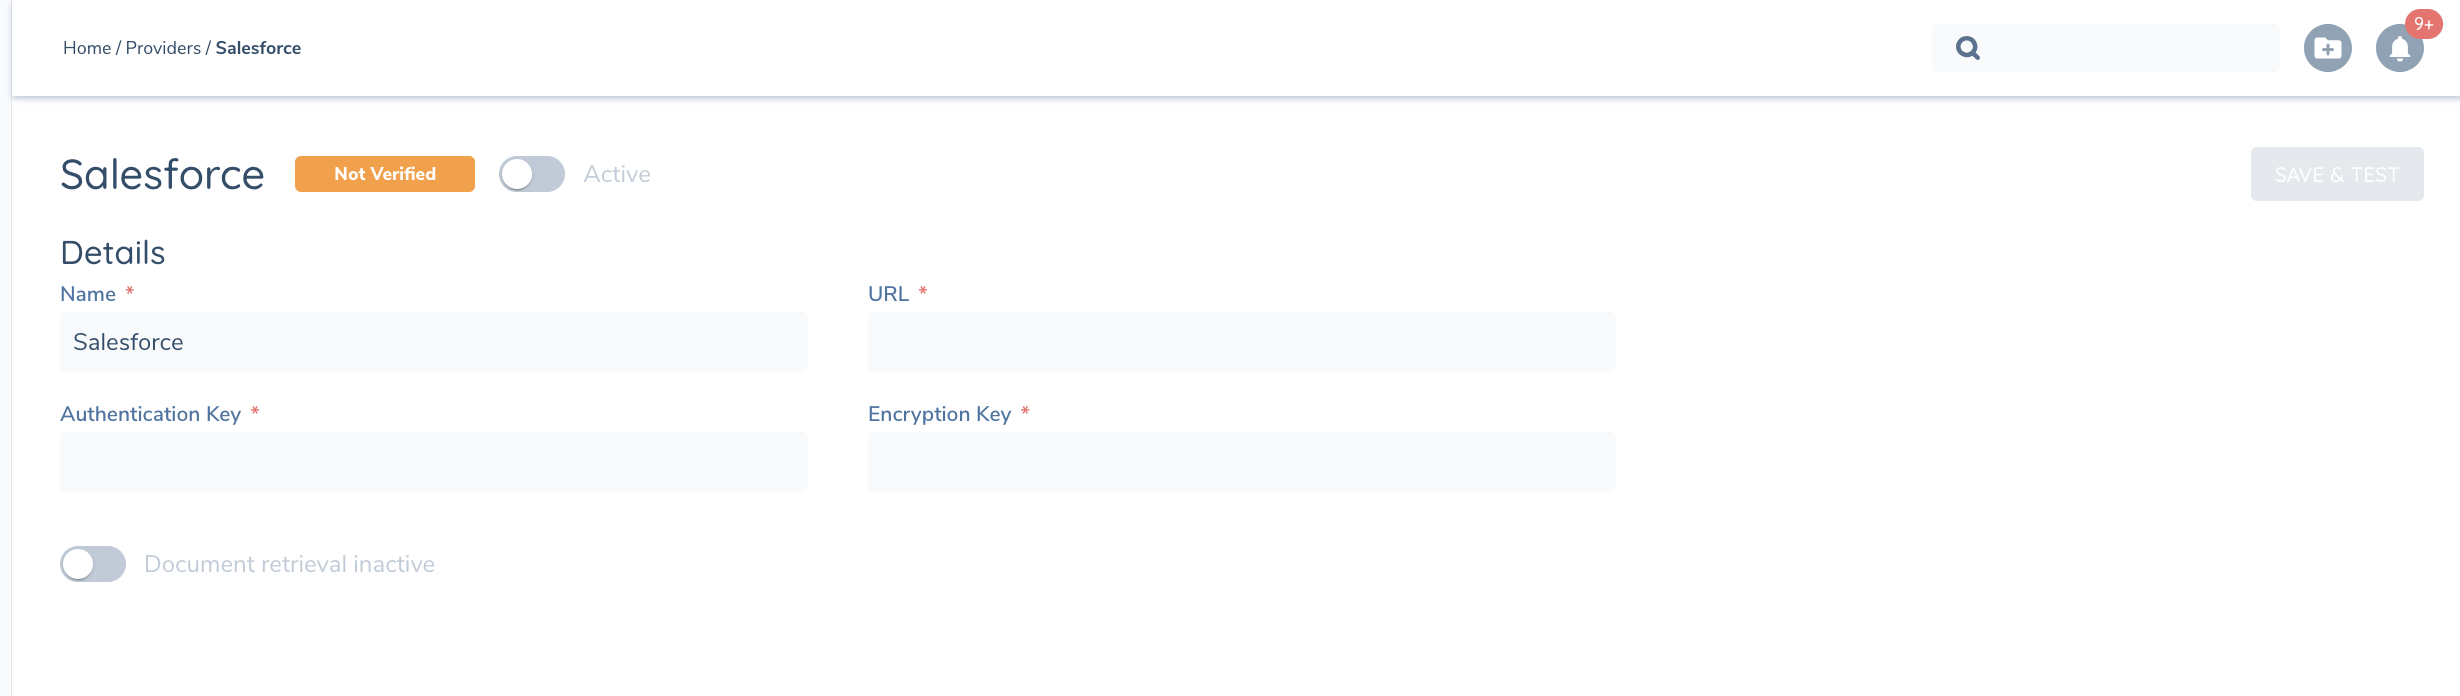Click the 'URL' field label
Viewport: 2460px width, 696px height.
888,294
